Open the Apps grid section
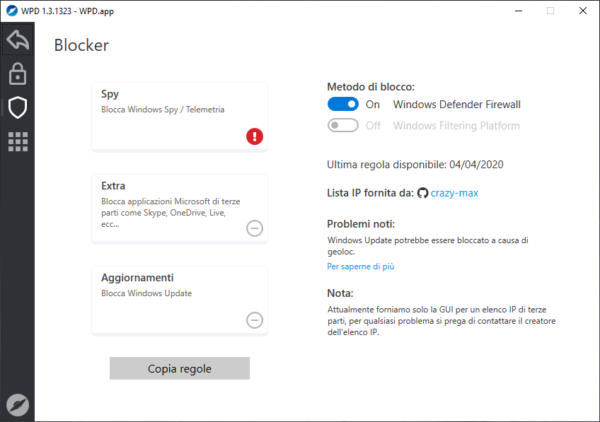 click(18, 142)
